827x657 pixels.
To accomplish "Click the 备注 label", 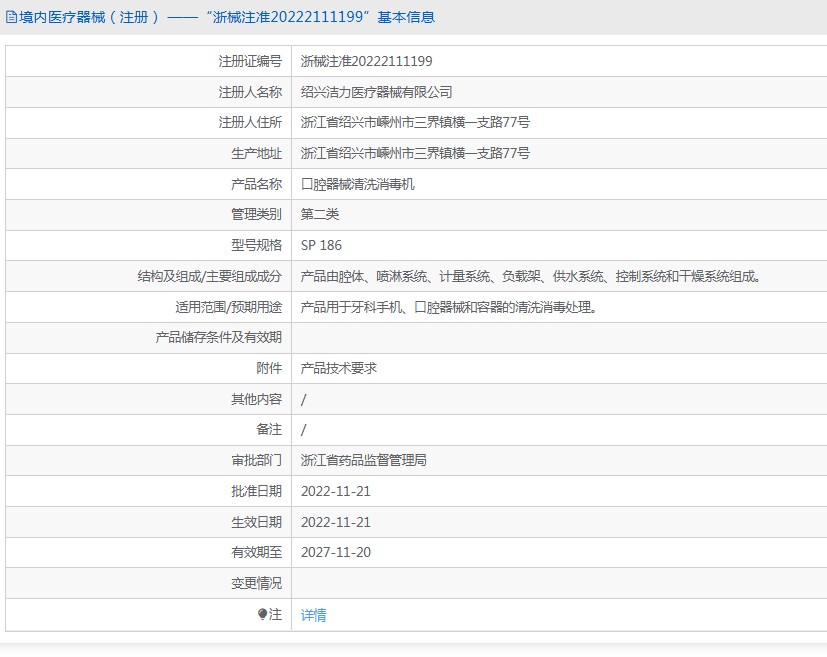I will (x=269, y=429).
